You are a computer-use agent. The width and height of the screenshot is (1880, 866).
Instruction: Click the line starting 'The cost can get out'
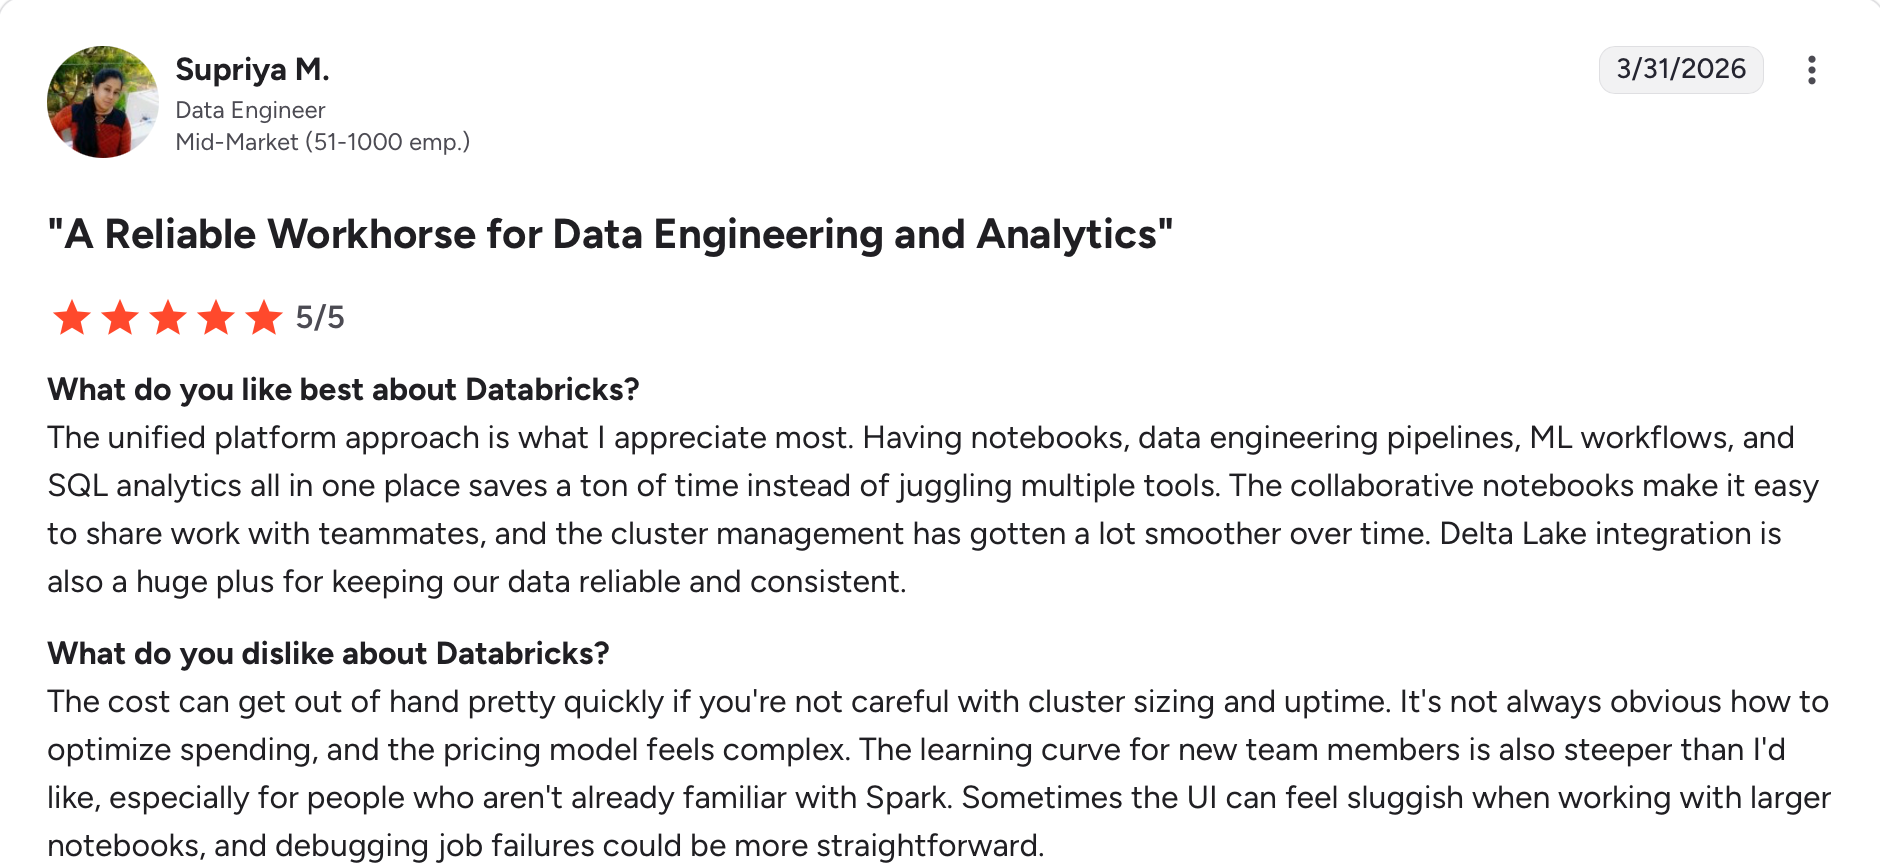[x=937, y=702]
